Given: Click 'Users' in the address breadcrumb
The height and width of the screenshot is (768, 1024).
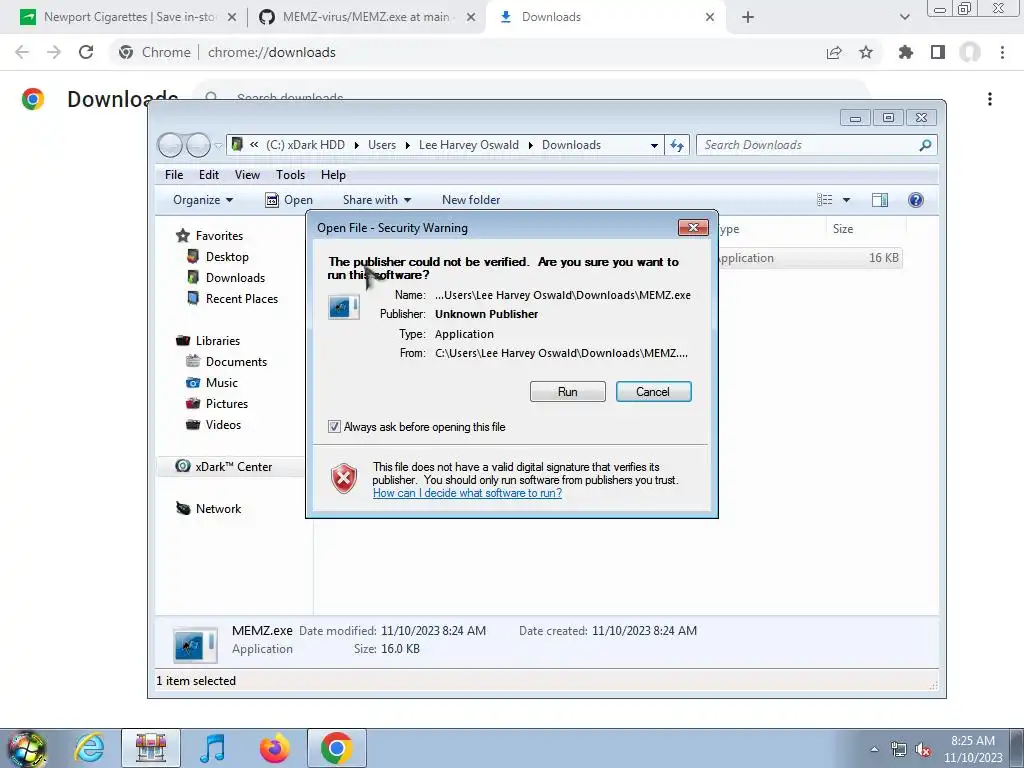Looking at the screenshot, I should click(x=382, y=145).
